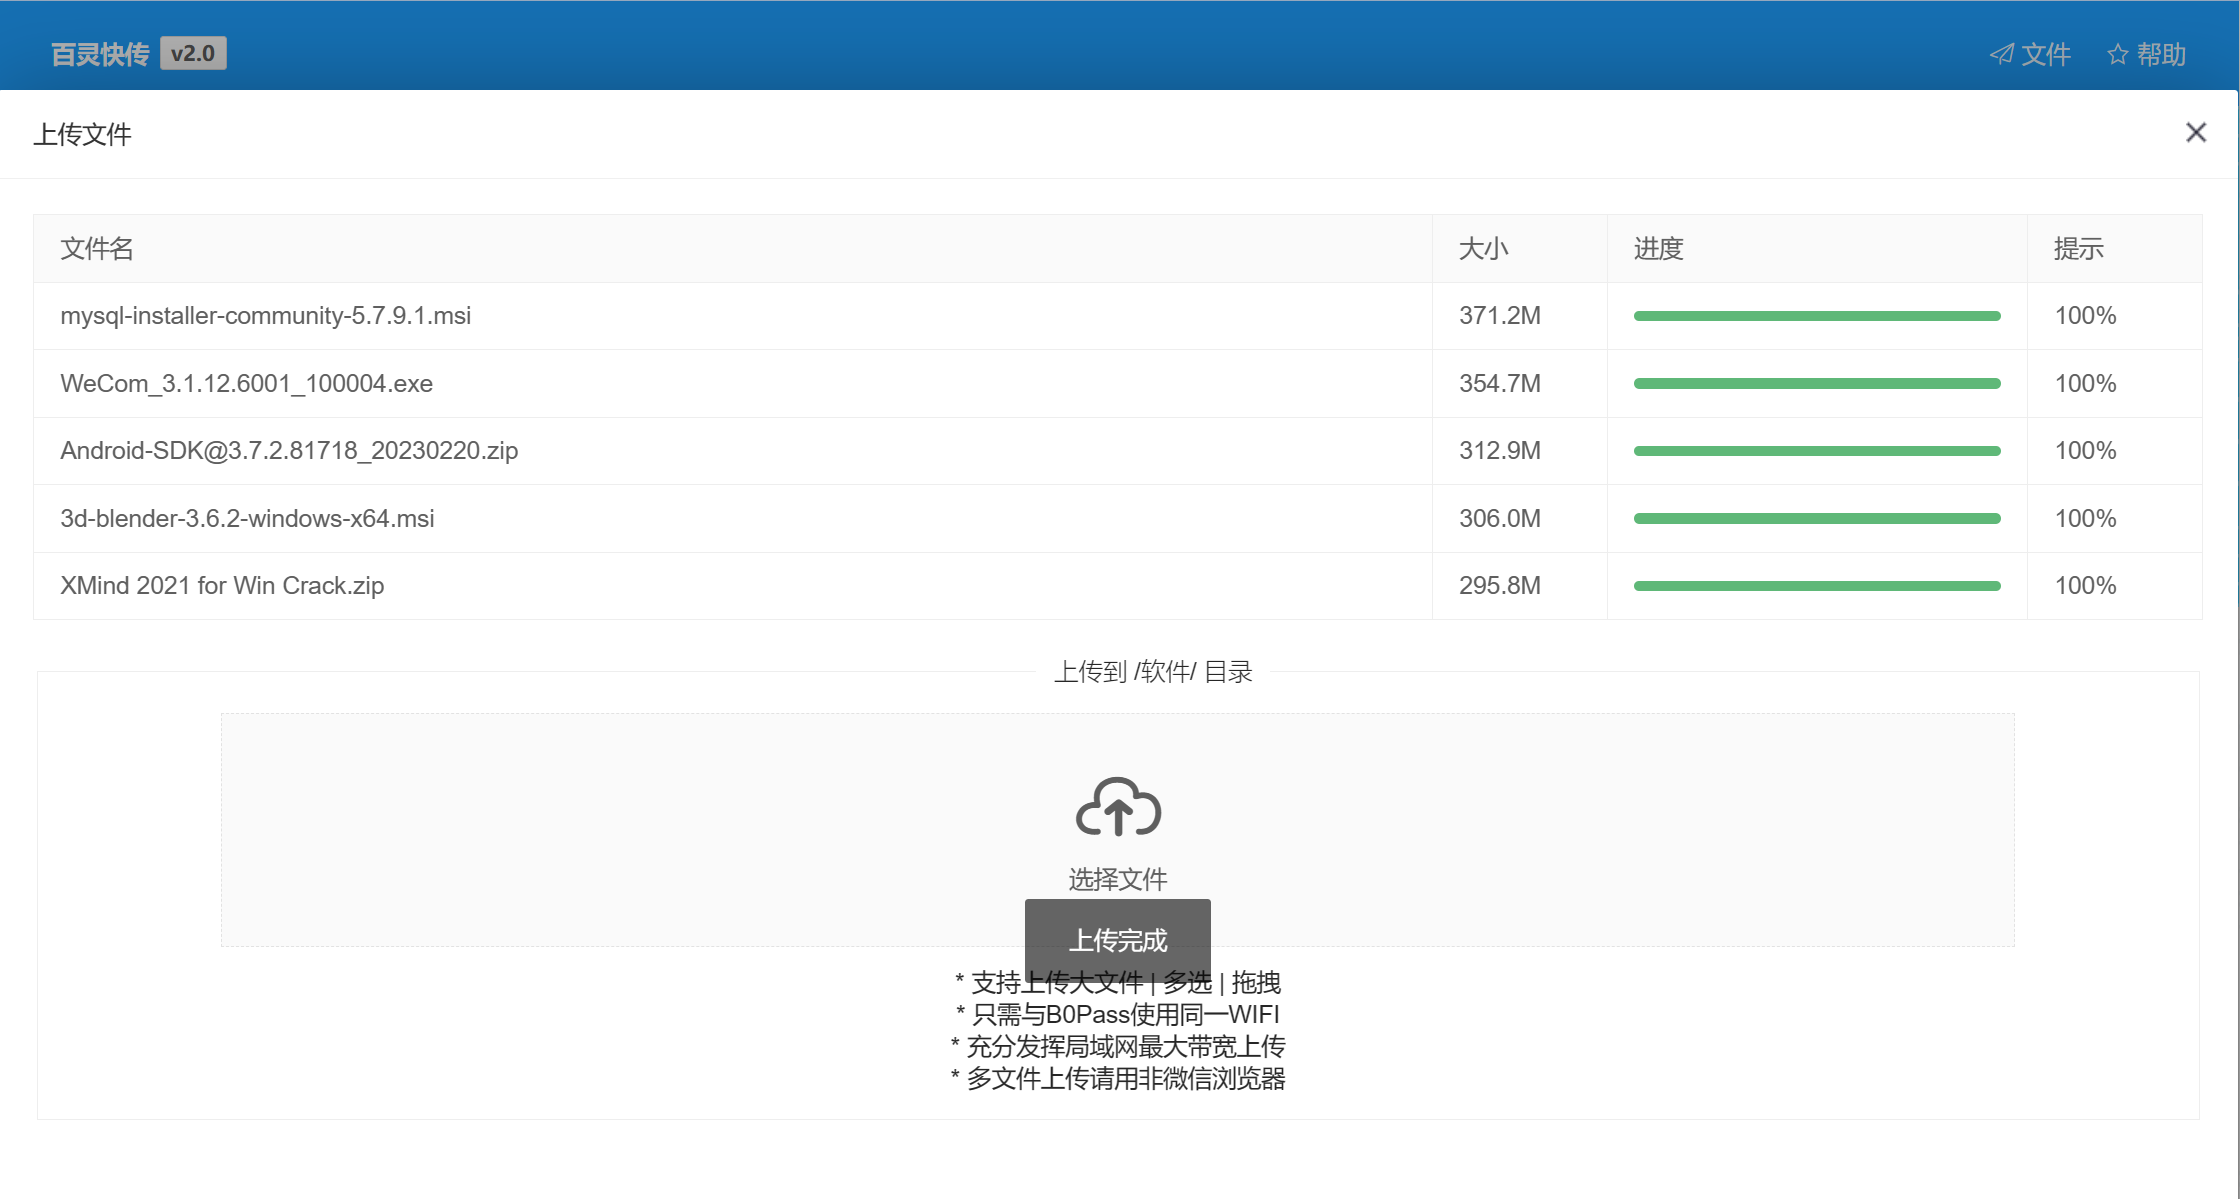Click the paper plane icon beside 文件

[x=2002, y=54]
